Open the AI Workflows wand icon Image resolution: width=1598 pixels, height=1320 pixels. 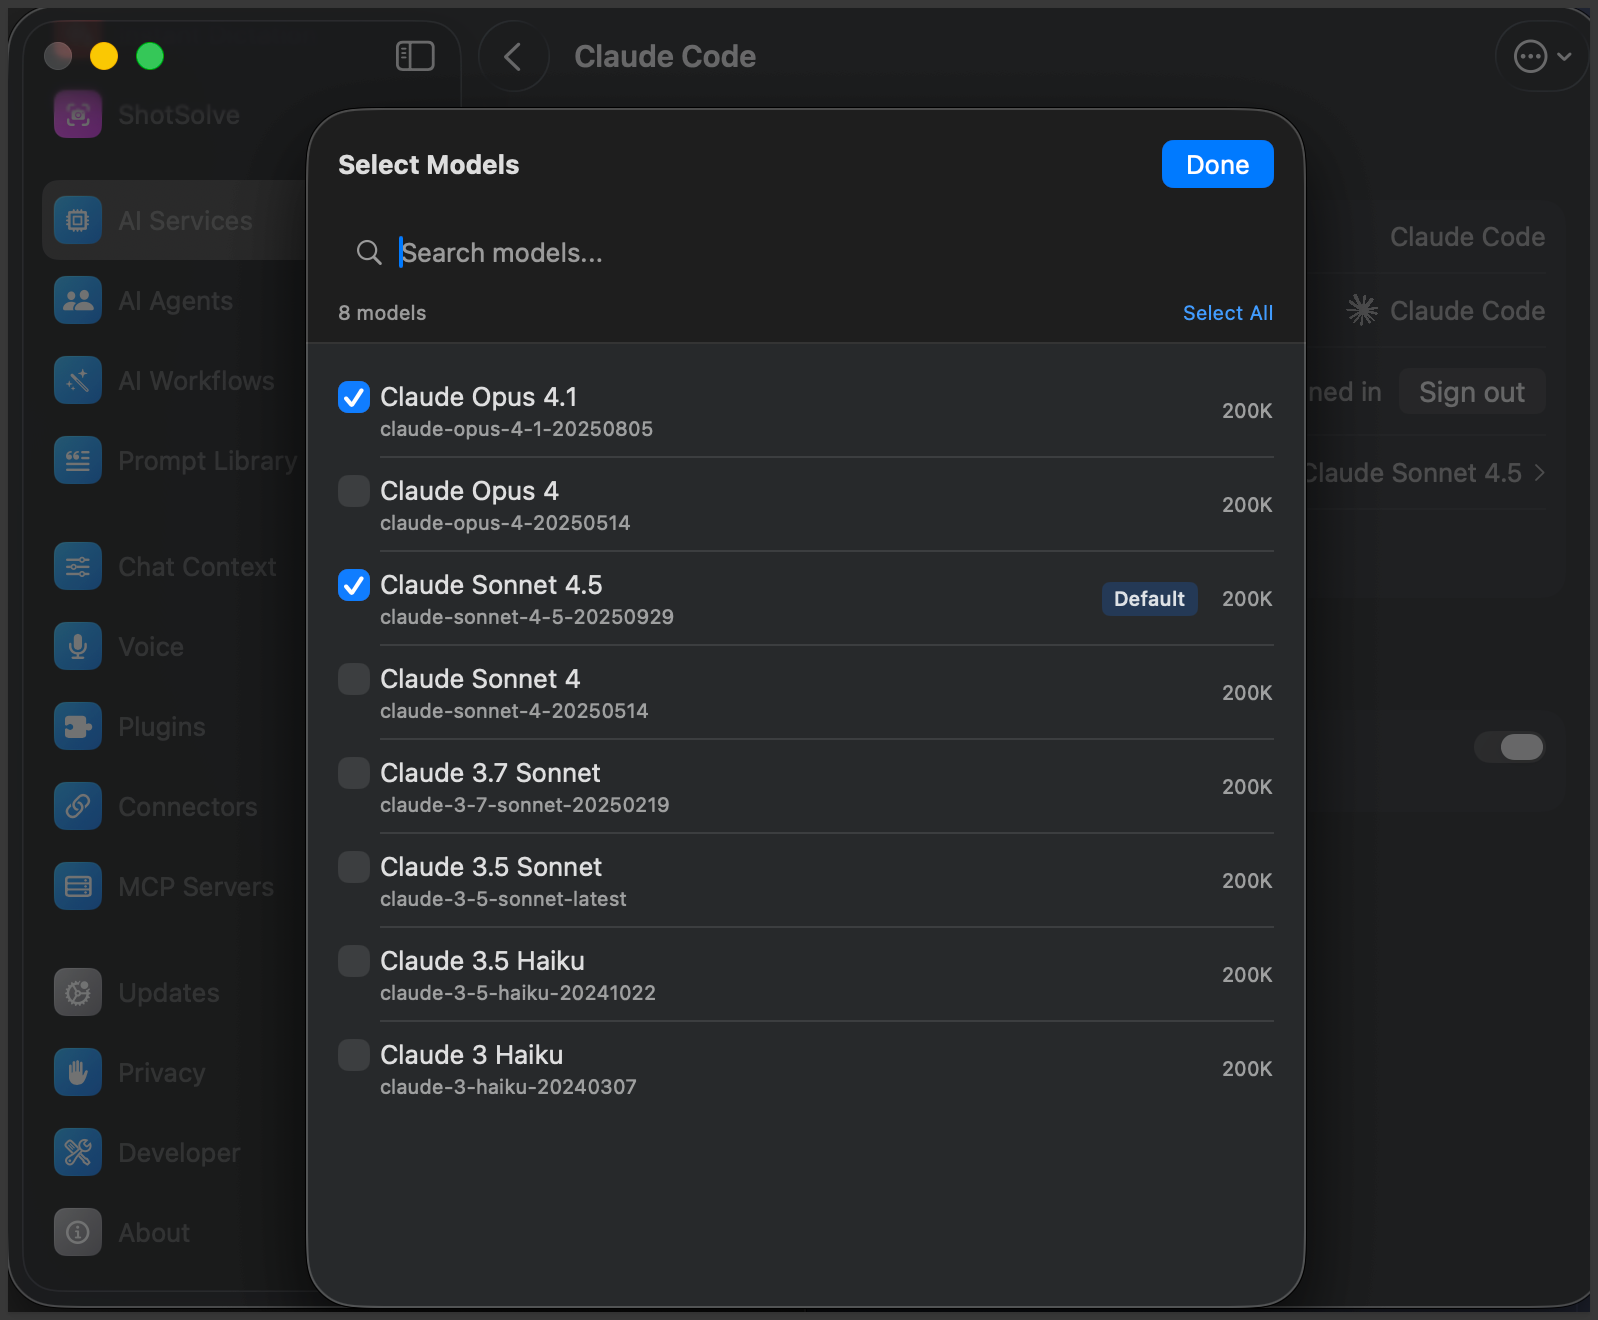[x=78, y=380]
